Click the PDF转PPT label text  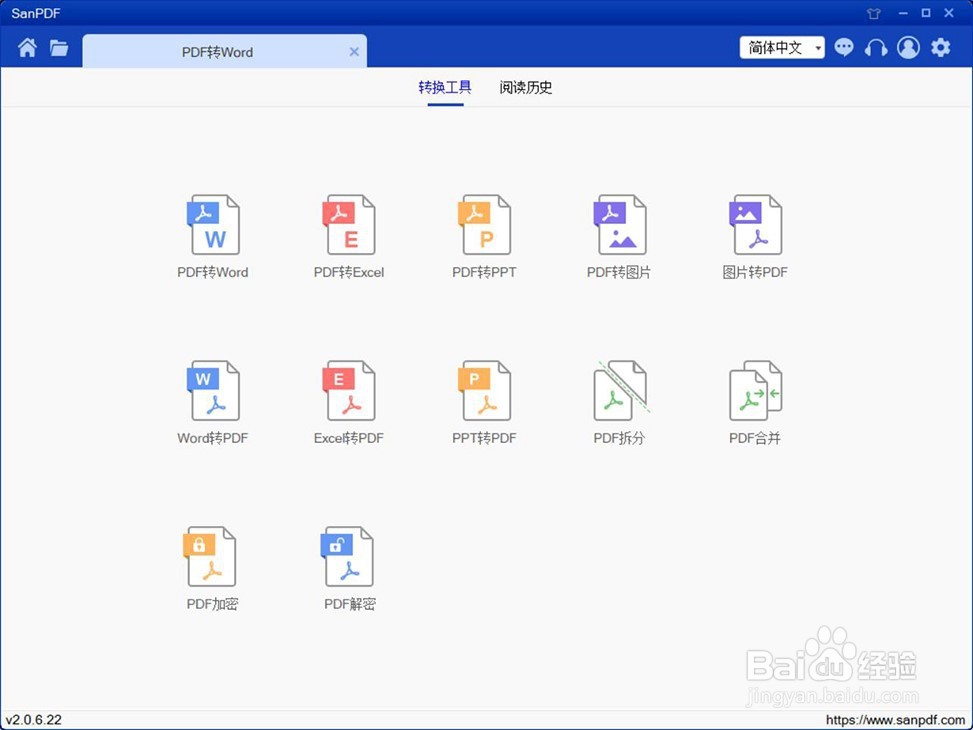point(484,273)
